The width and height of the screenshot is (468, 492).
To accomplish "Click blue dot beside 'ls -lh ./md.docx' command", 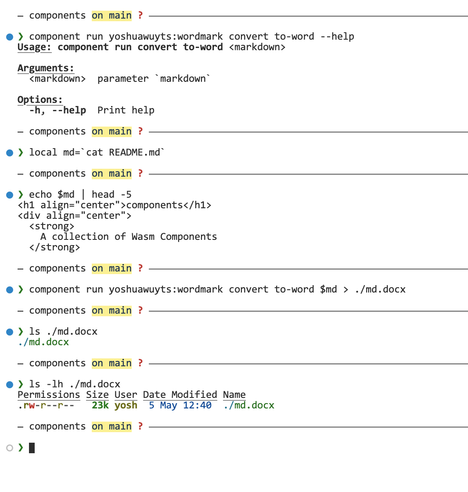I will (x=10, y=384).
